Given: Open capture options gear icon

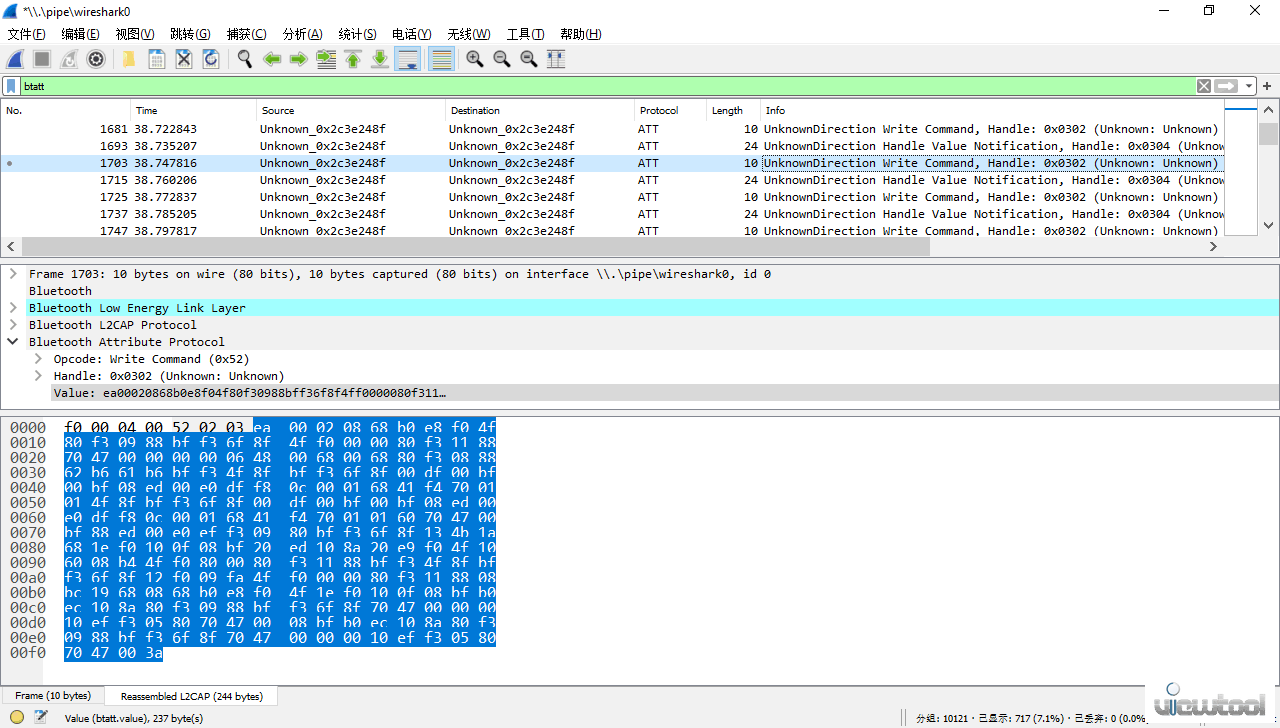Looking at the screenshot, I should point(96,59).
